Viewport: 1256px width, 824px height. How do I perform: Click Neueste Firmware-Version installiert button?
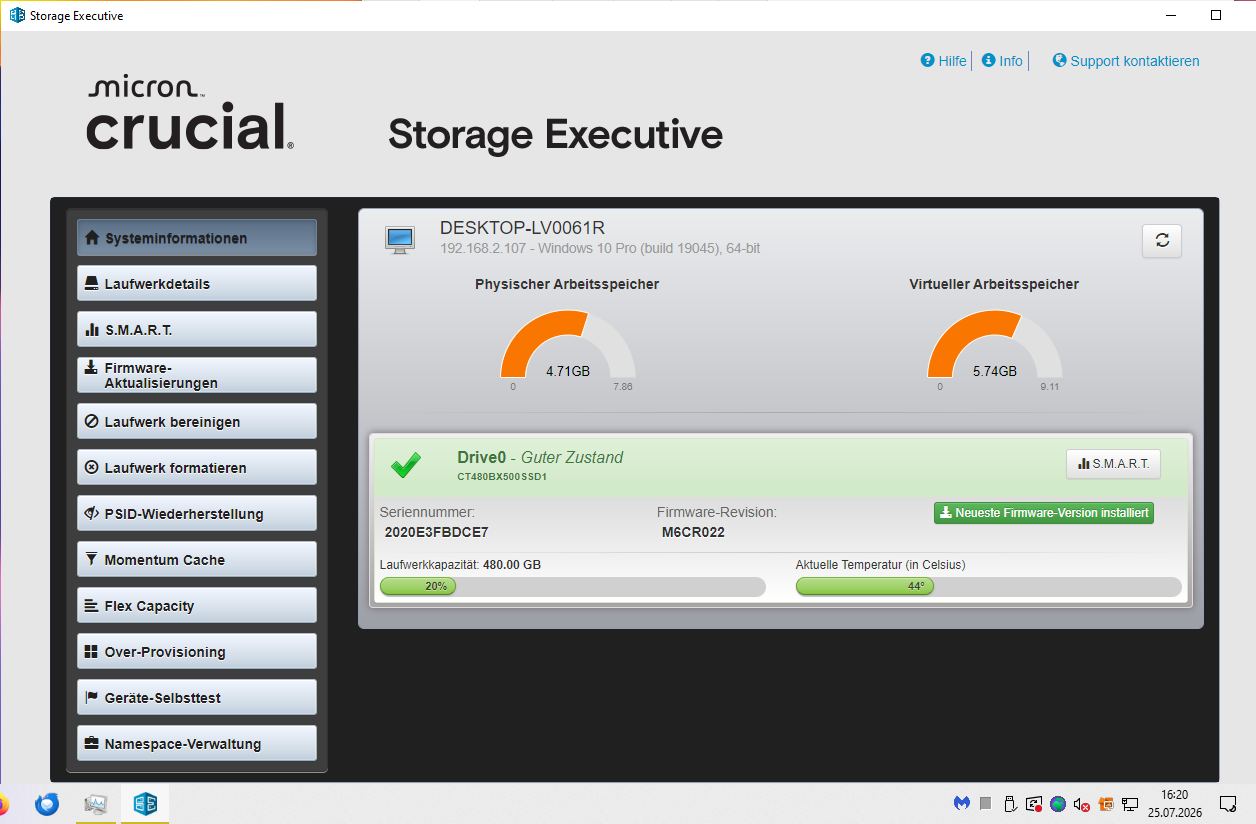click(x=1044, y=513)
